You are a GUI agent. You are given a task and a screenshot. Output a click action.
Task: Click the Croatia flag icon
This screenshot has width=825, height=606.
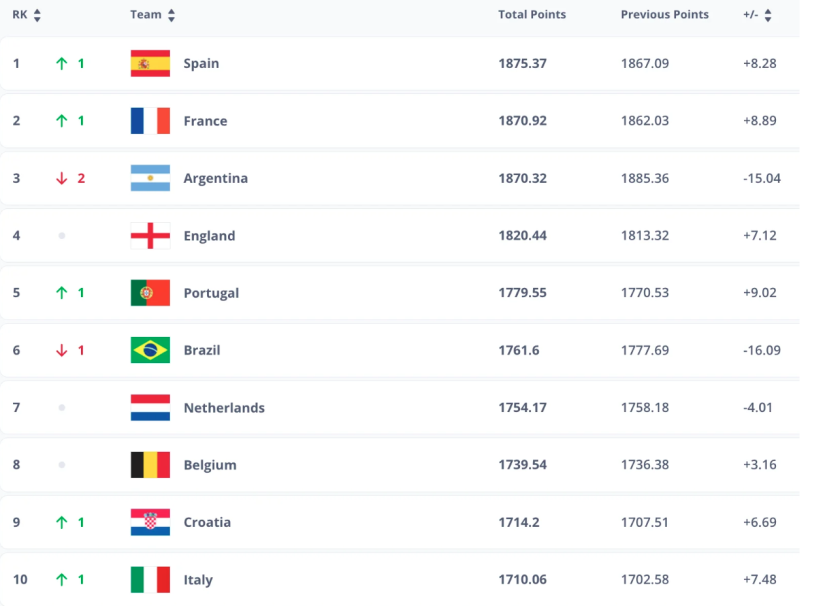click(150, 522)
